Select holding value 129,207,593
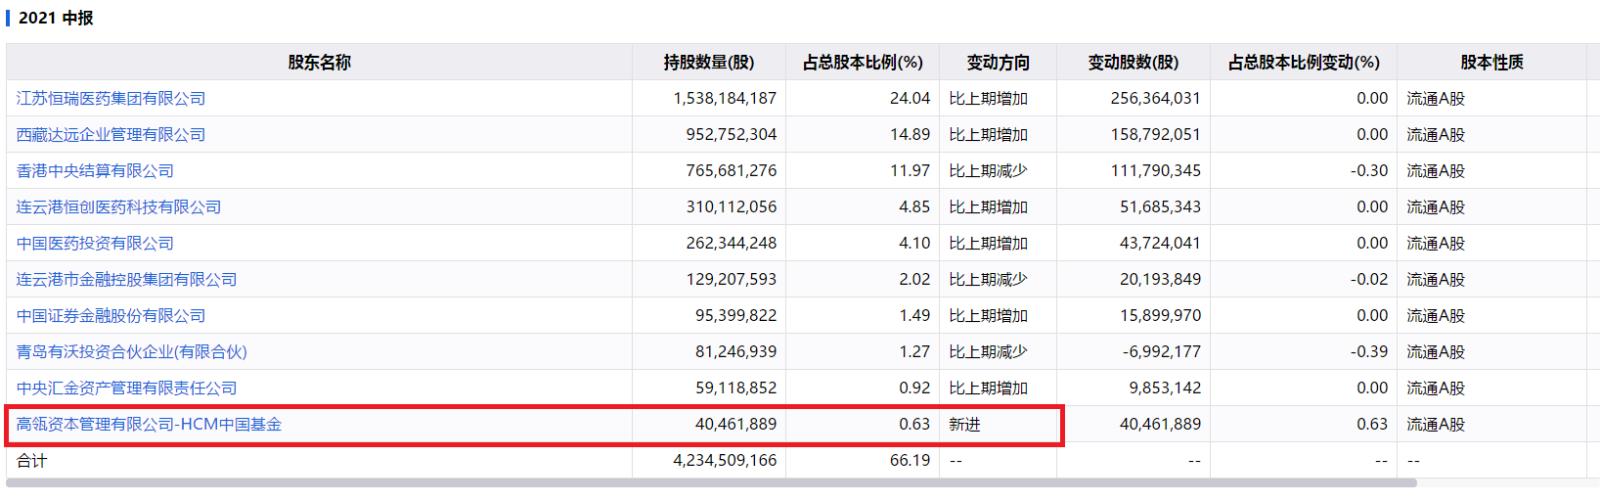The width and height of the screenshot is (1600, 502). 731,279
